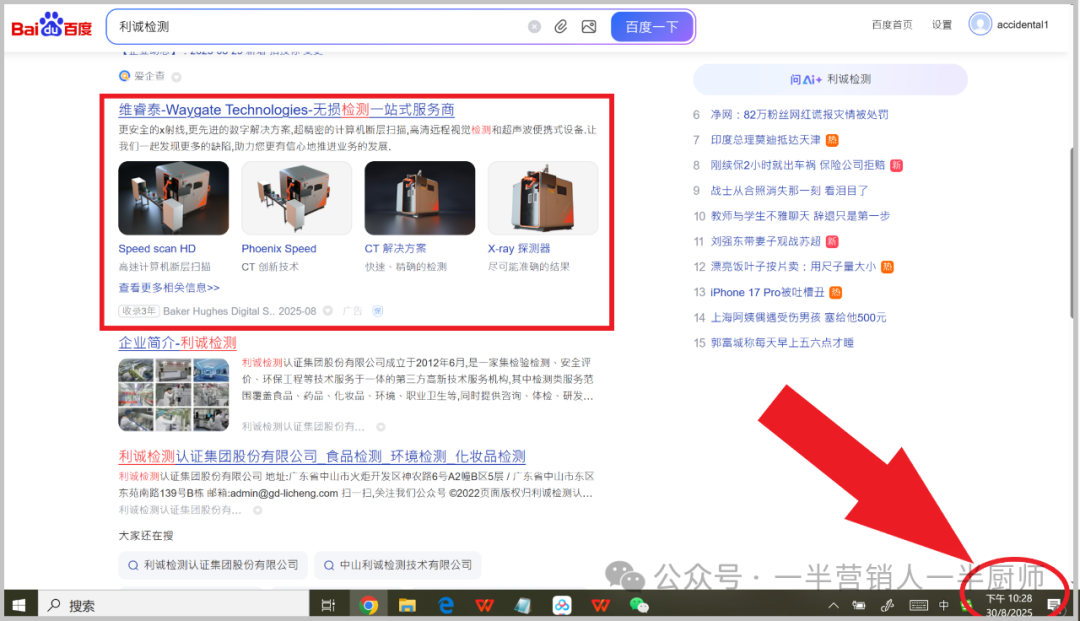The image size is (1080, 621).
Task: Open the CT 解决方案 link
Action: [x=395, y=249]
